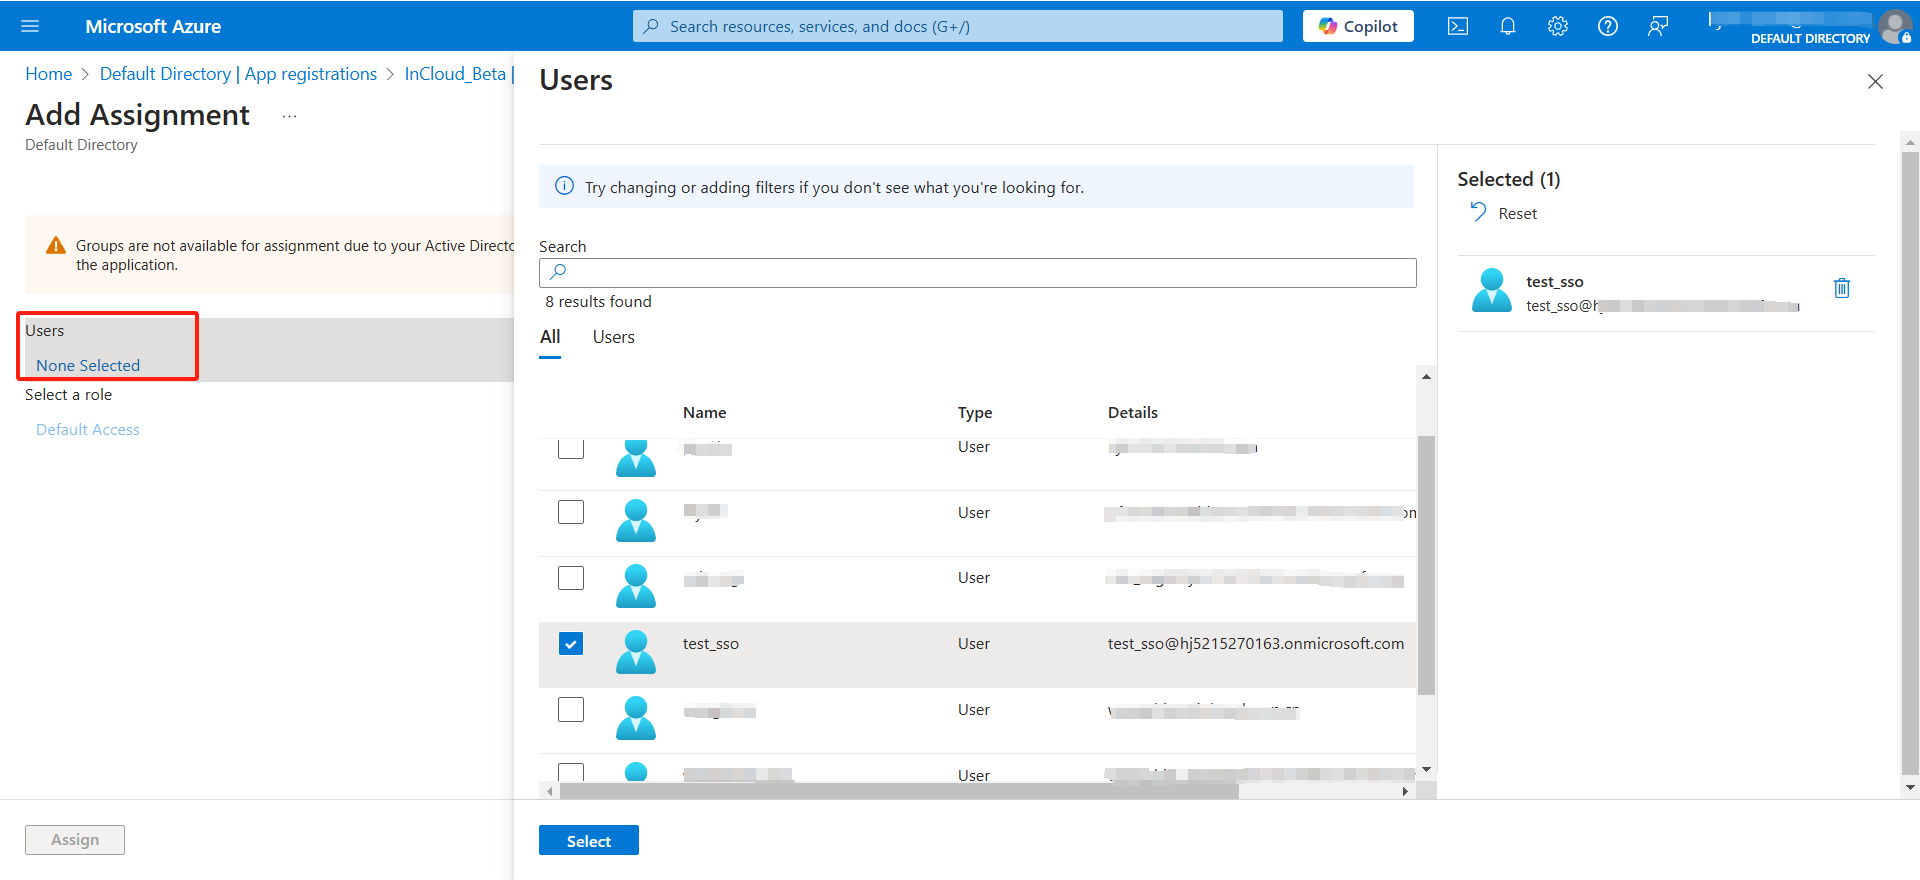The width and height of the screenshot is (1920, 880).
Task: Open the Azure portal hamburger menu
Action: (x=30, y=26)
